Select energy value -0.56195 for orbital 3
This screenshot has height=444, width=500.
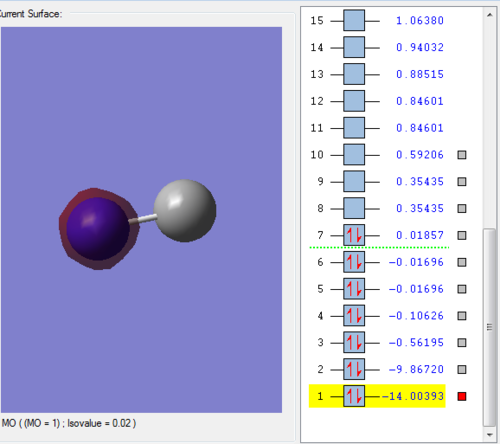click(x=416, y=343)
